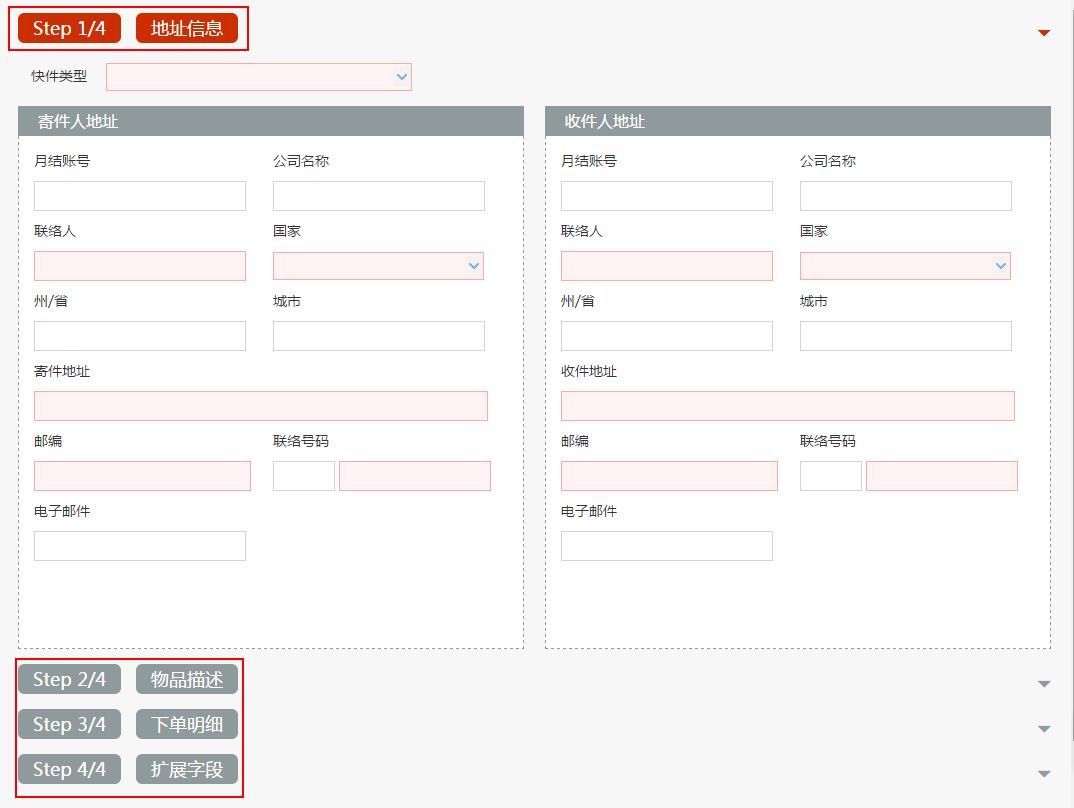
Task: Open the 下单明细 section
Action: click(x=187, y=724)
